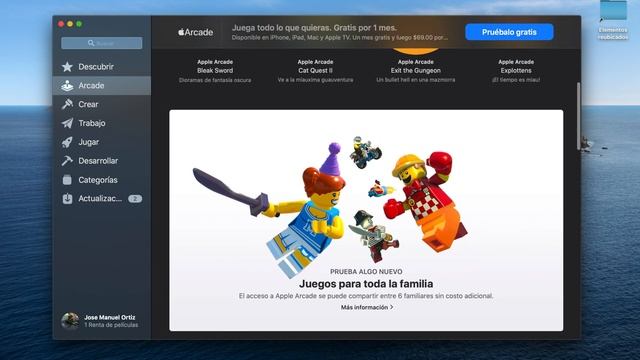
Task: Click the Categorías icon in sidebar
Action: 67,180
